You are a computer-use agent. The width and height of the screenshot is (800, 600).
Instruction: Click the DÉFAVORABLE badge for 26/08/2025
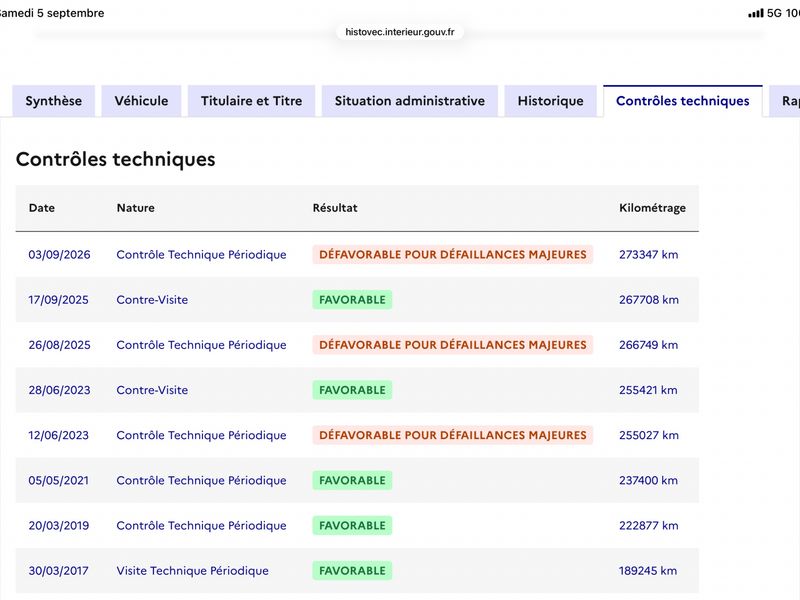point(453,345)
